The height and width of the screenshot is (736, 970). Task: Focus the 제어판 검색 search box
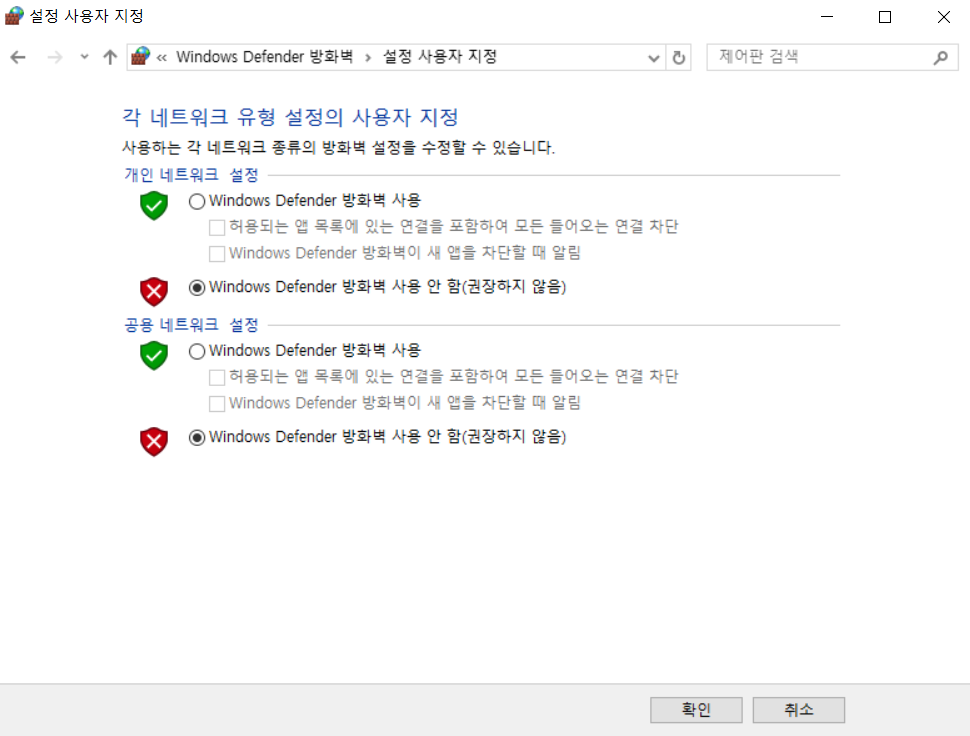pyautogui.click(x=832, y=58)
